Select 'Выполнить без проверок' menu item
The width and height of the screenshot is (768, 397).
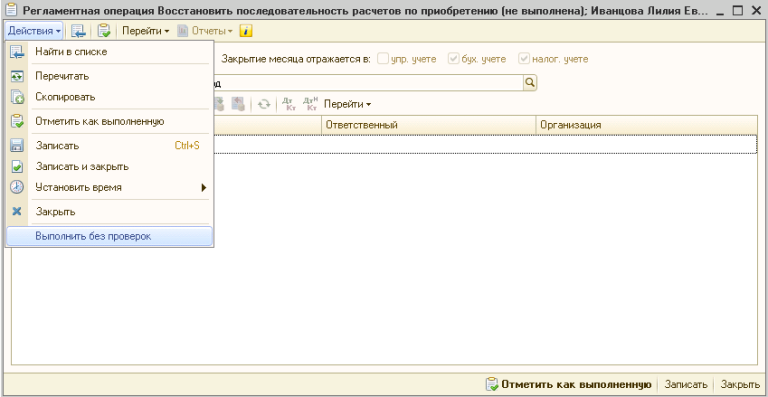[110, 236]
